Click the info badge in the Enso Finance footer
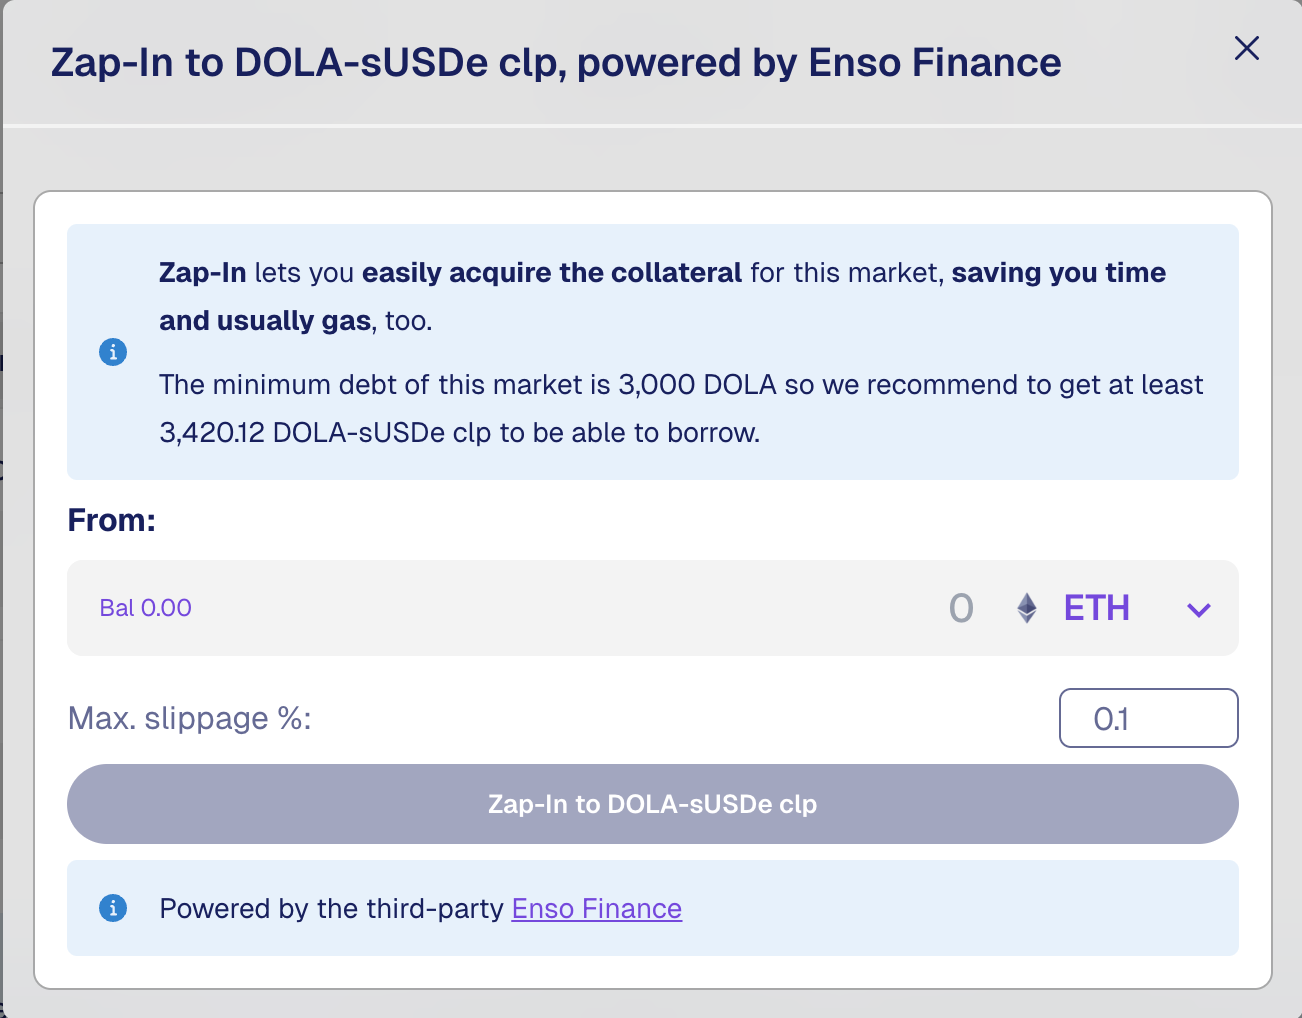1302x1018 pixels. click(112, 908)
